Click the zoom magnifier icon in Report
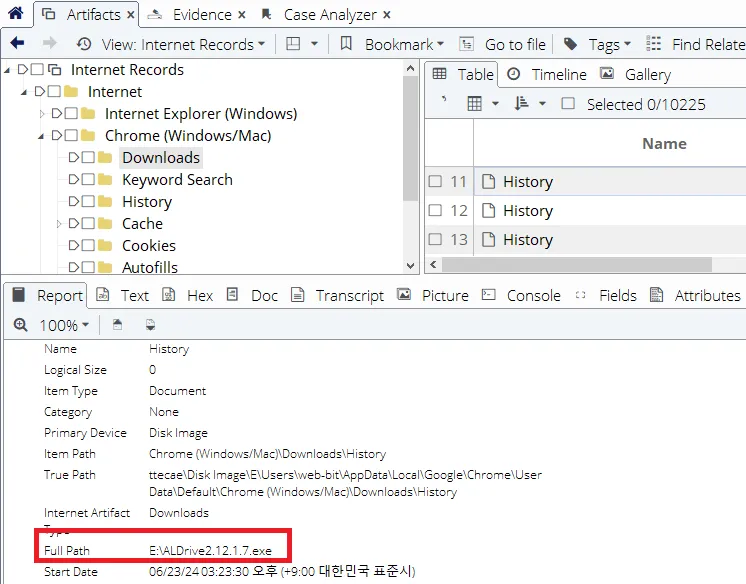The image size is (746, 584). click(21, 325)
